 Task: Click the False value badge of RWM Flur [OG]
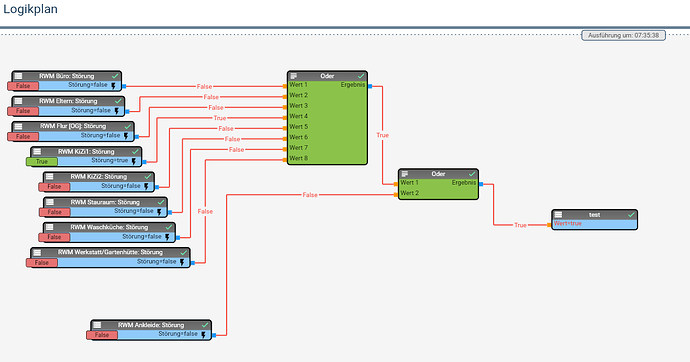[23, 136]
